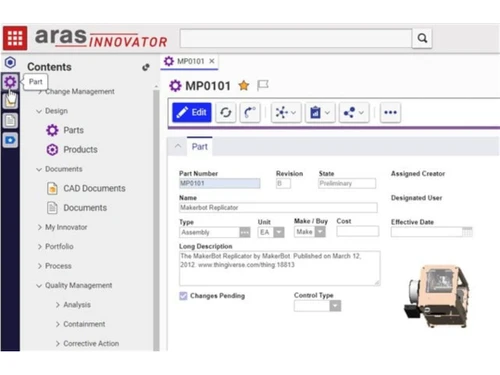This screenshot has height=375, width=500.
Task: Open Documents item under Documents category
Action: (x=85, y=208)
